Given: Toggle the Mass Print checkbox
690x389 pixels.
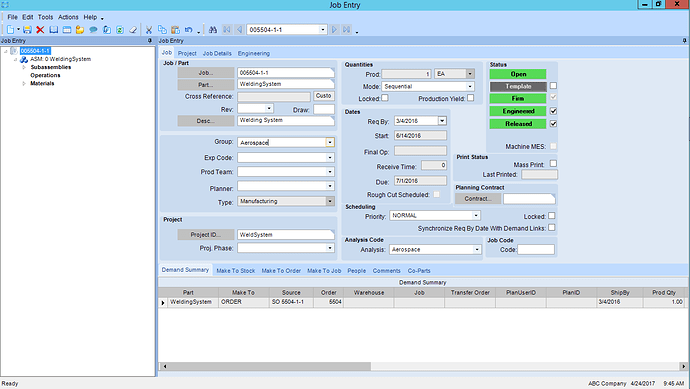Looking at the screenshot, I should pyautogui.click(x=553, y=164).
